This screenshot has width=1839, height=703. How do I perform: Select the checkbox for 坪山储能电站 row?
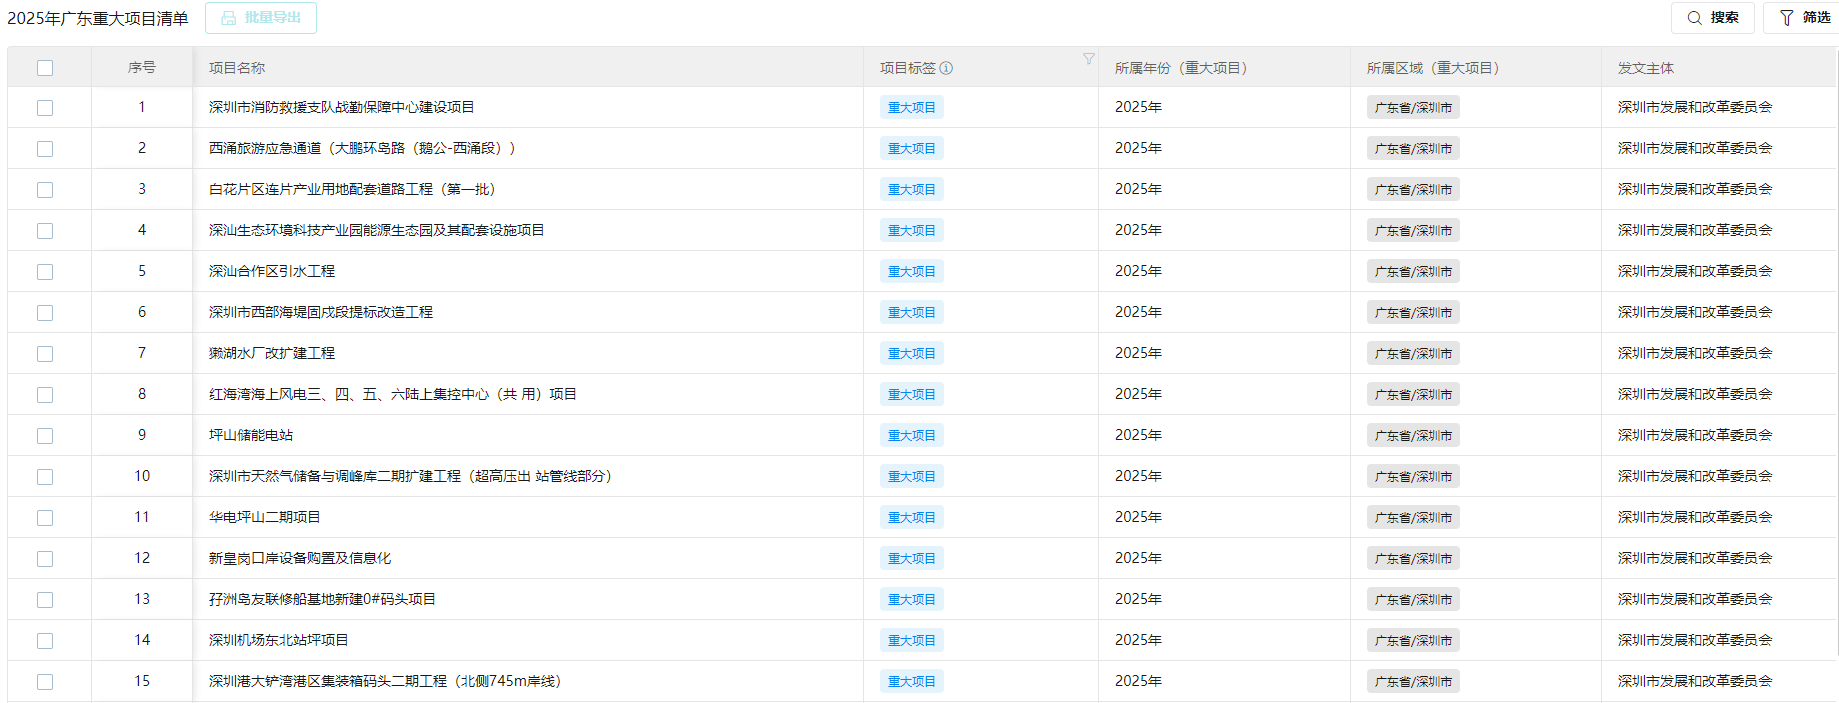tap(45, 436)
